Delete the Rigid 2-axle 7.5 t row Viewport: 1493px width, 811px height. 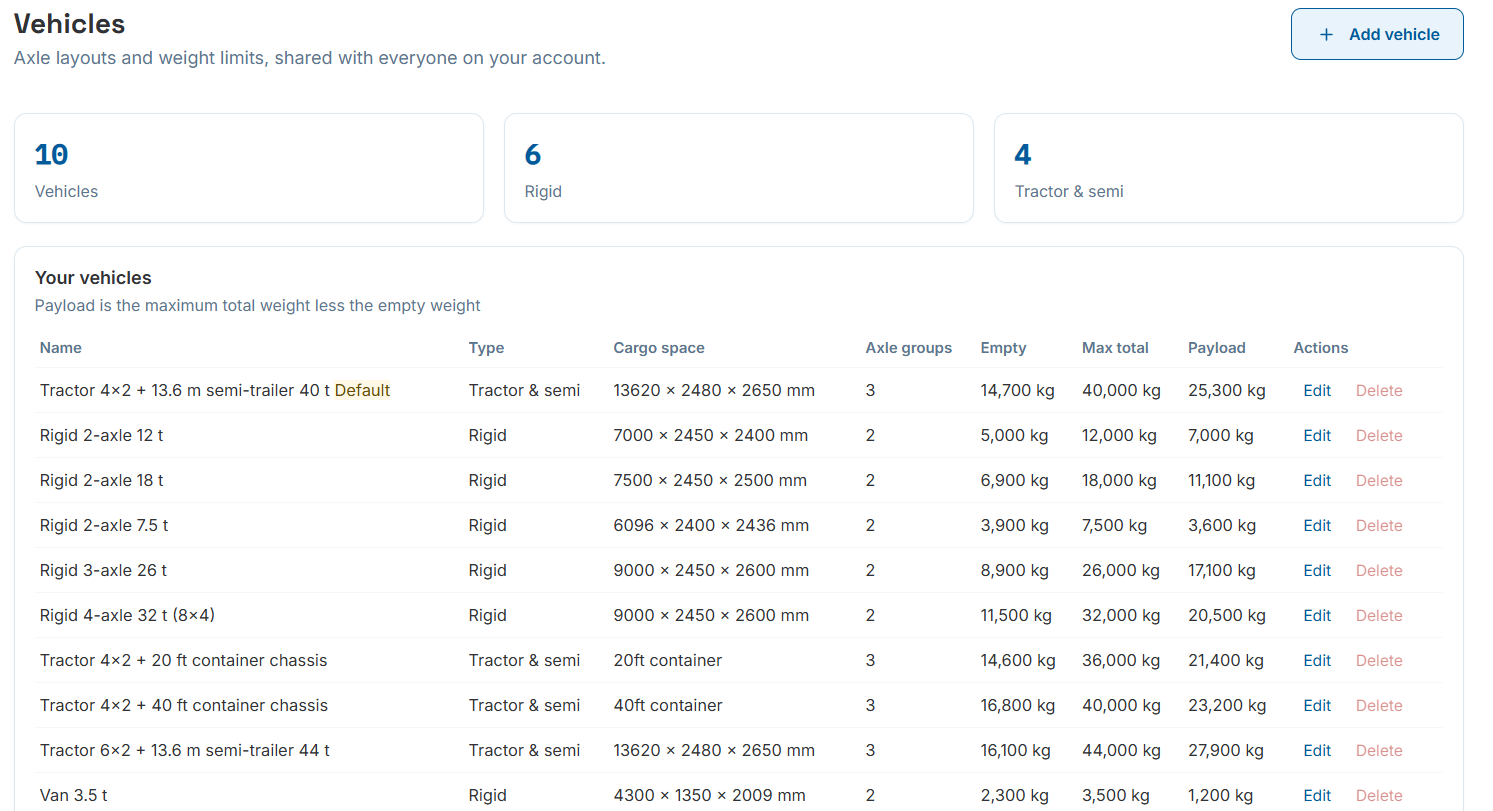(x=1379, y=526)
